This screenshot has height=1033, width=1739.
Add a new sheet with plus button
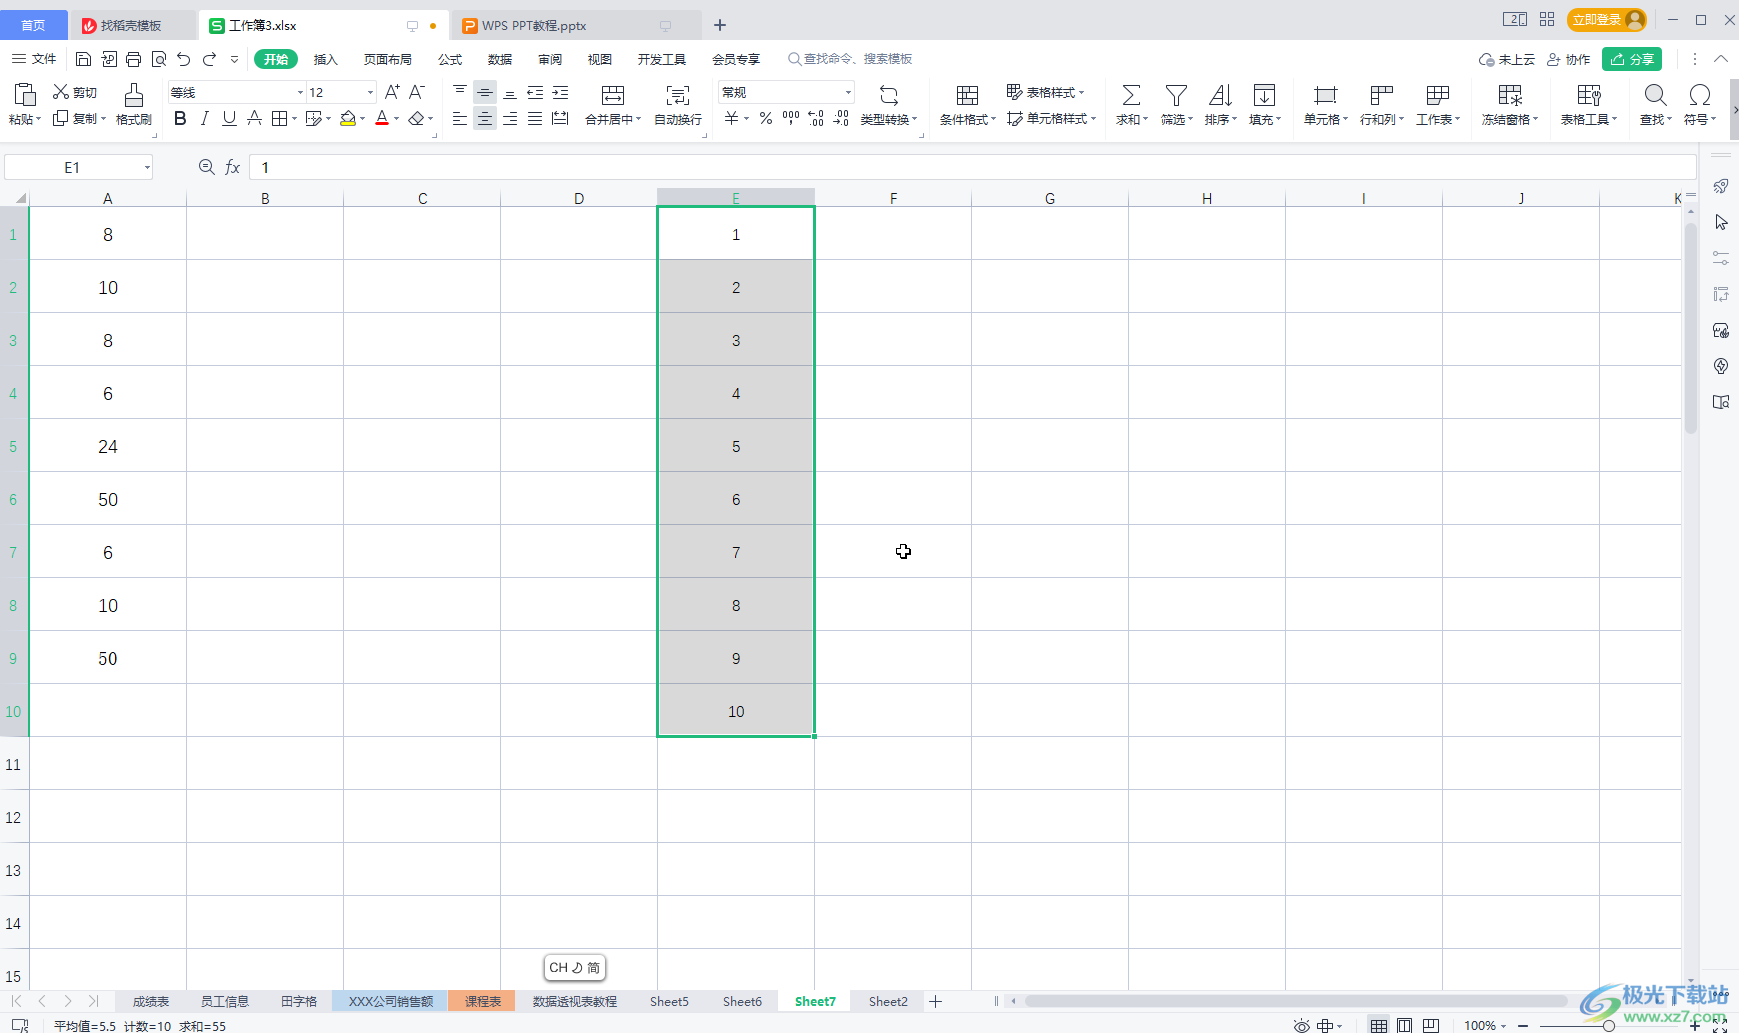(x=936, y=1001)
